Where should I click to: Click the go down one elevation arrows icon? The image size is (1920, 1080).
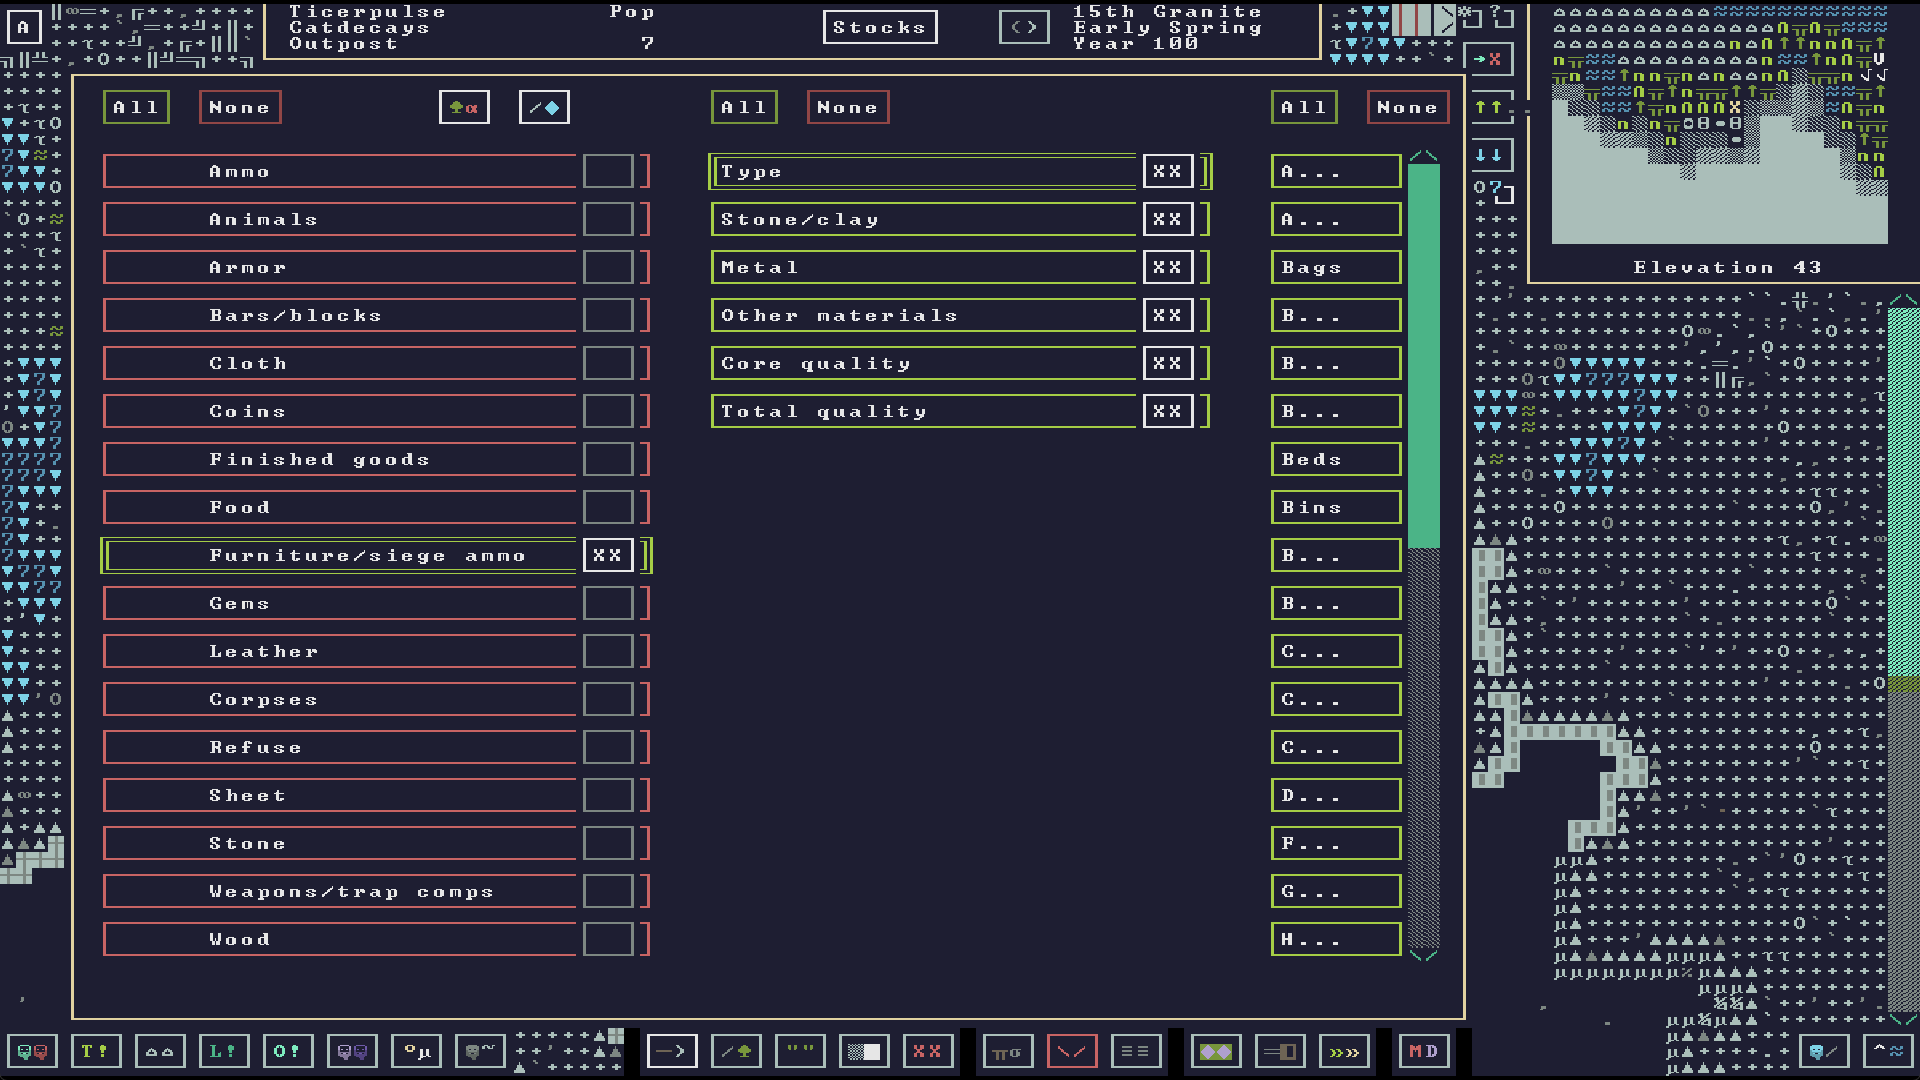coord(1488,155)
